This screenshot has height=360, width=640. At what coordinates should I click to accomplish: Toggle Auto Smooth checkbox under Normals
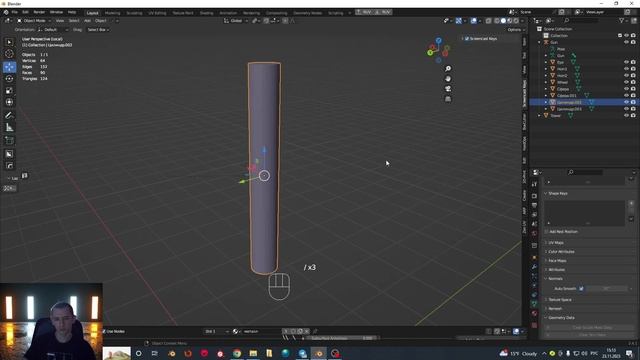click(581, 289)
